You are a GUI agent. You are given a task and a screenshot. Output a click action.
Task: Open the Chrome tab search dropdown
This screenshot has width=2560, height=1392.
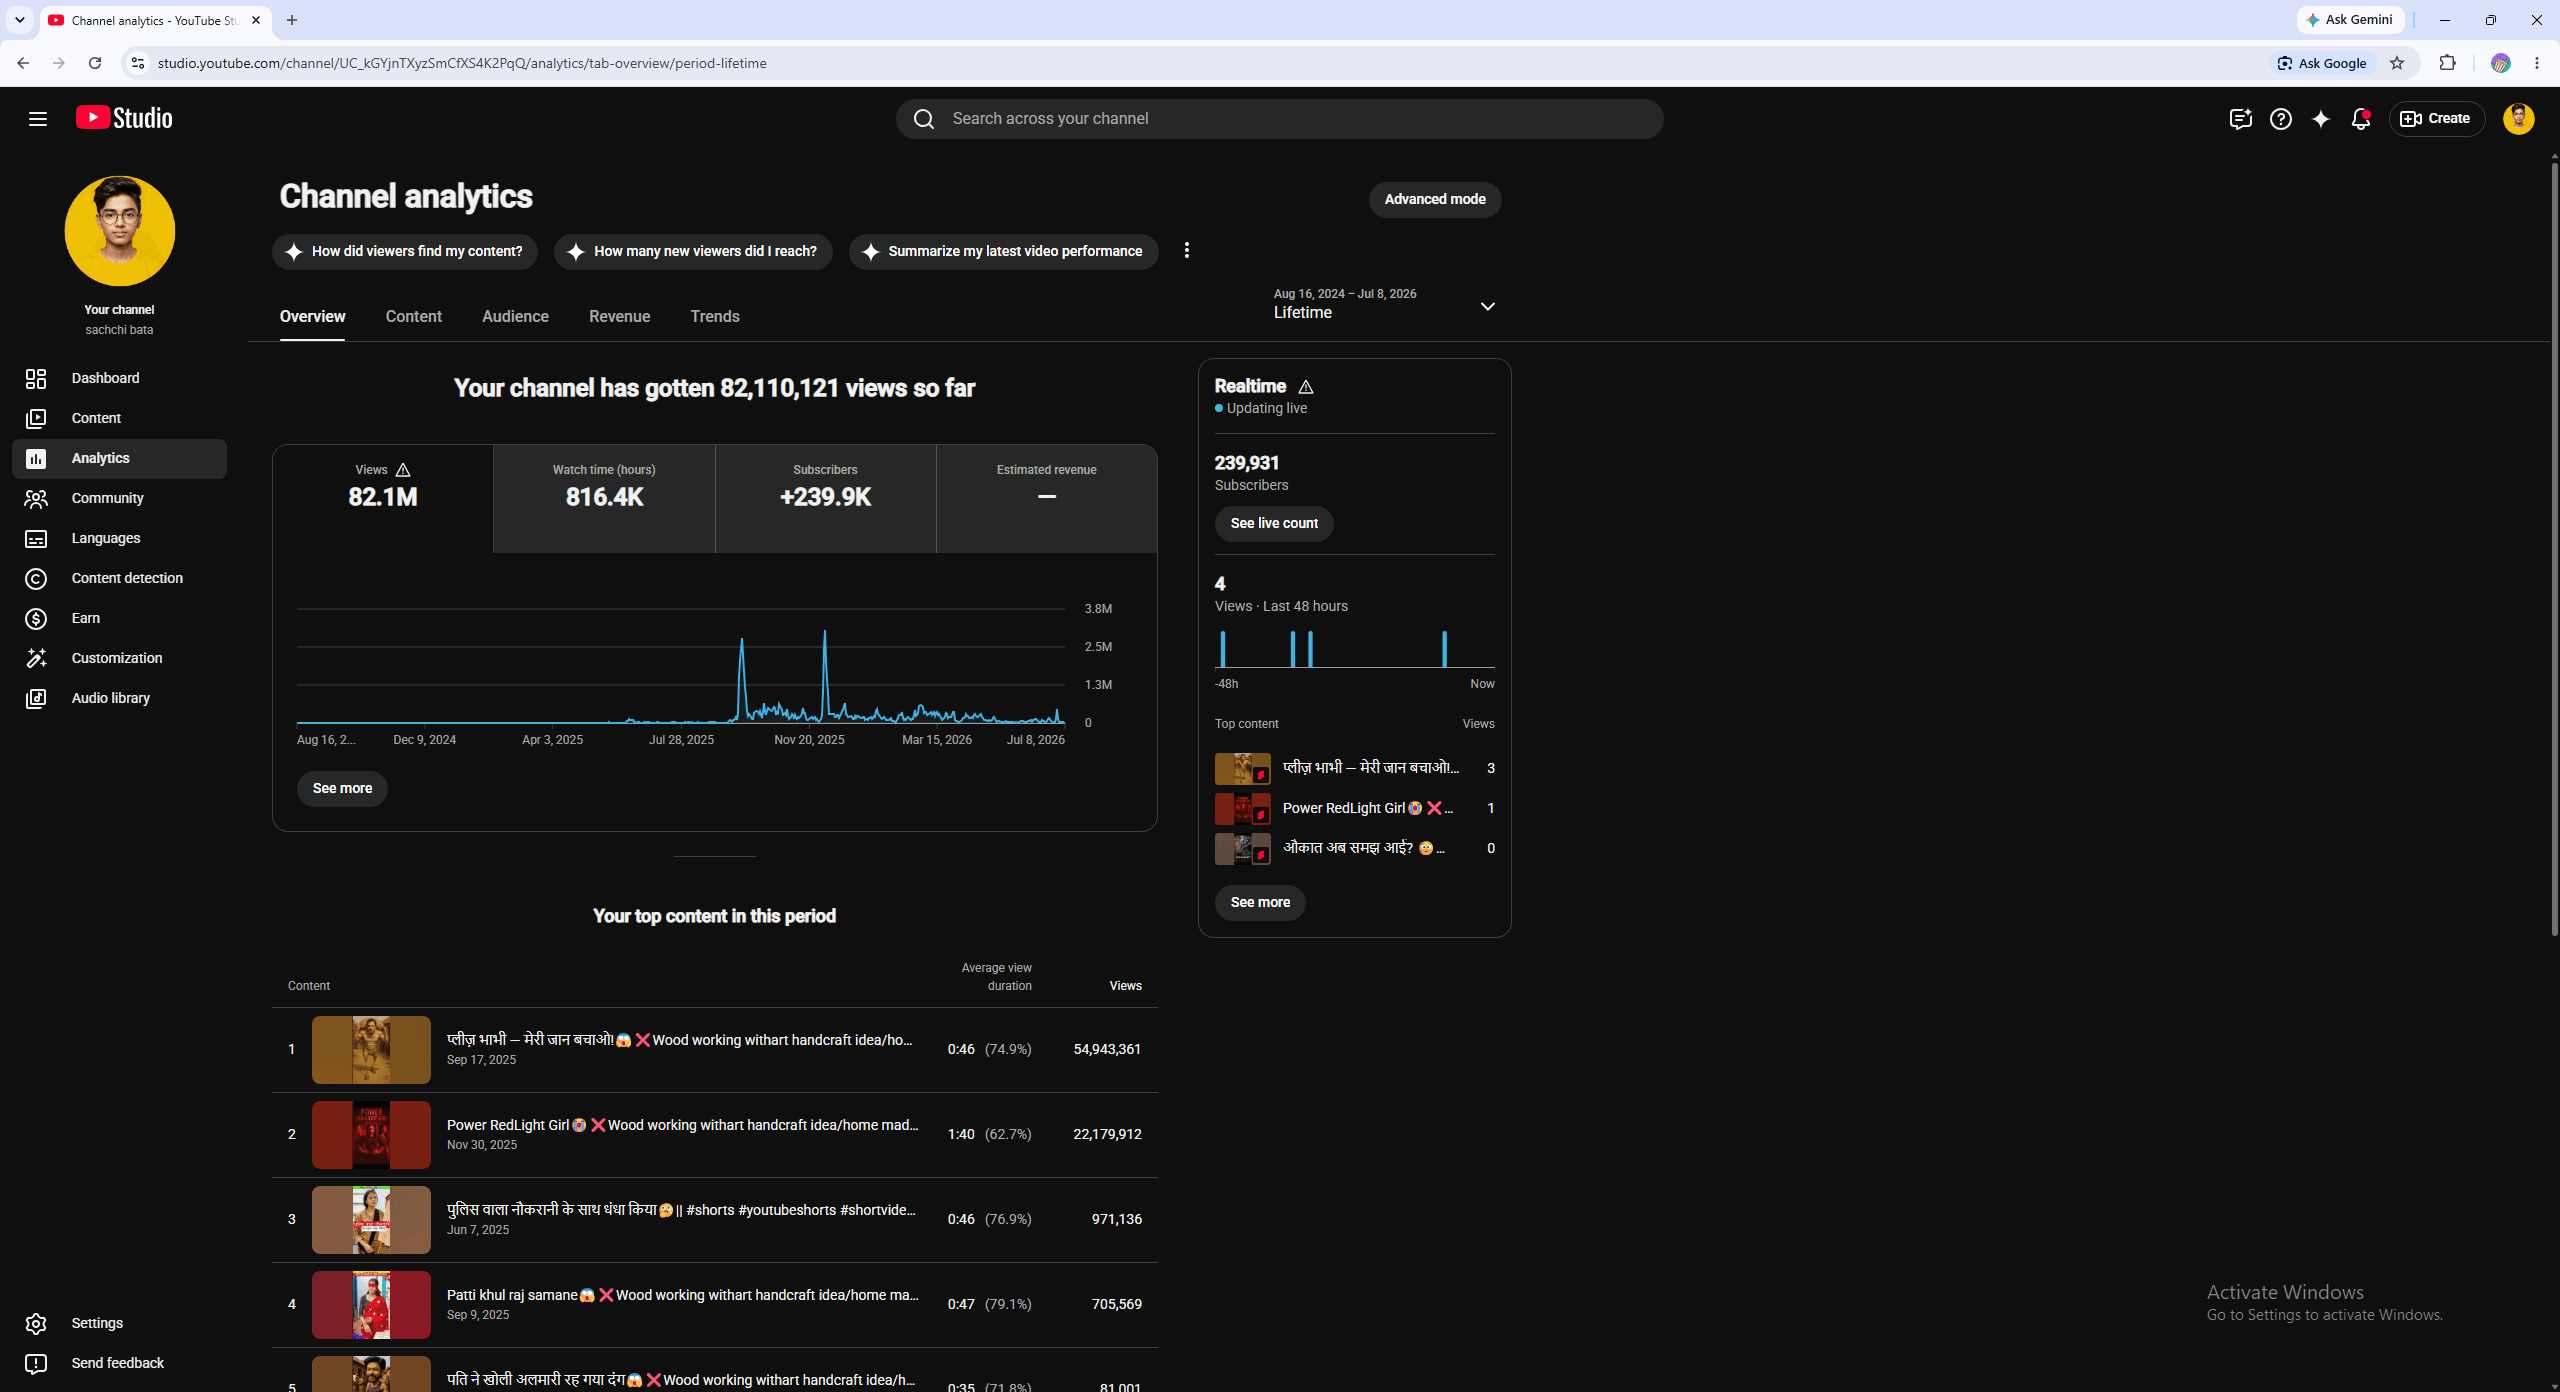click(20, 20)
